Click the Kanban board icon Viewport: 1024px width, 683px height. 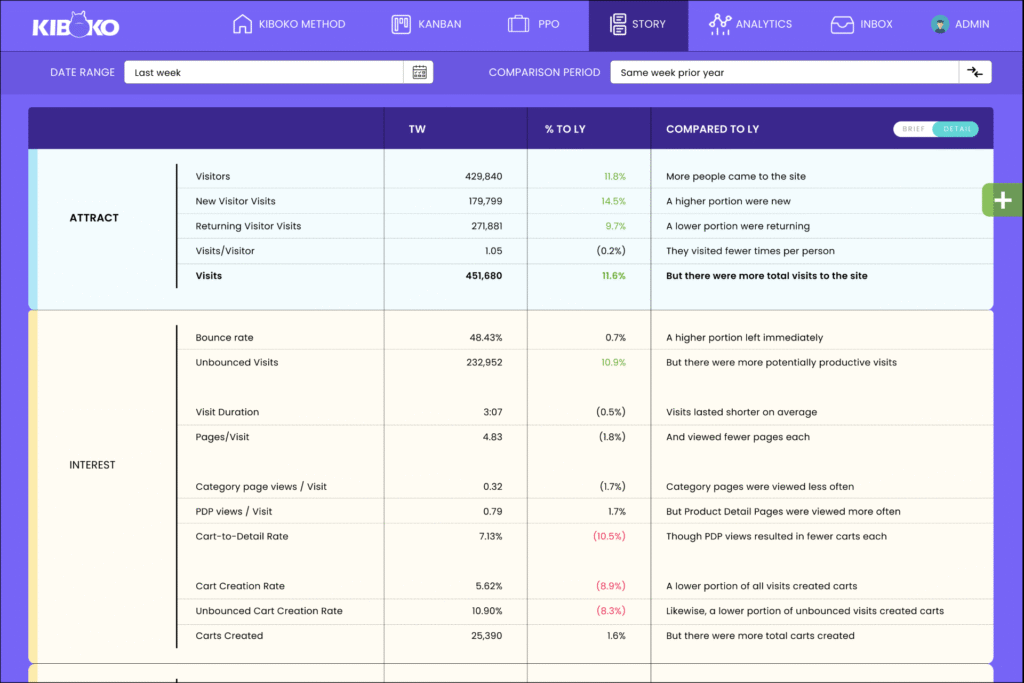point(400,24)
